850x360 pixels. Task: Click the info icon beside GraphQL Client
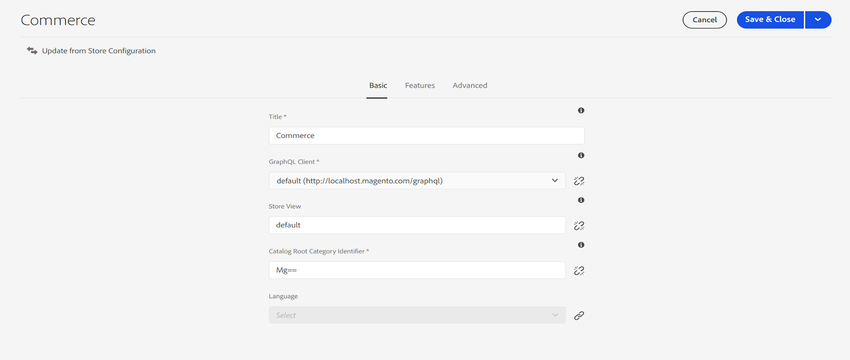(x=581, y=156)
